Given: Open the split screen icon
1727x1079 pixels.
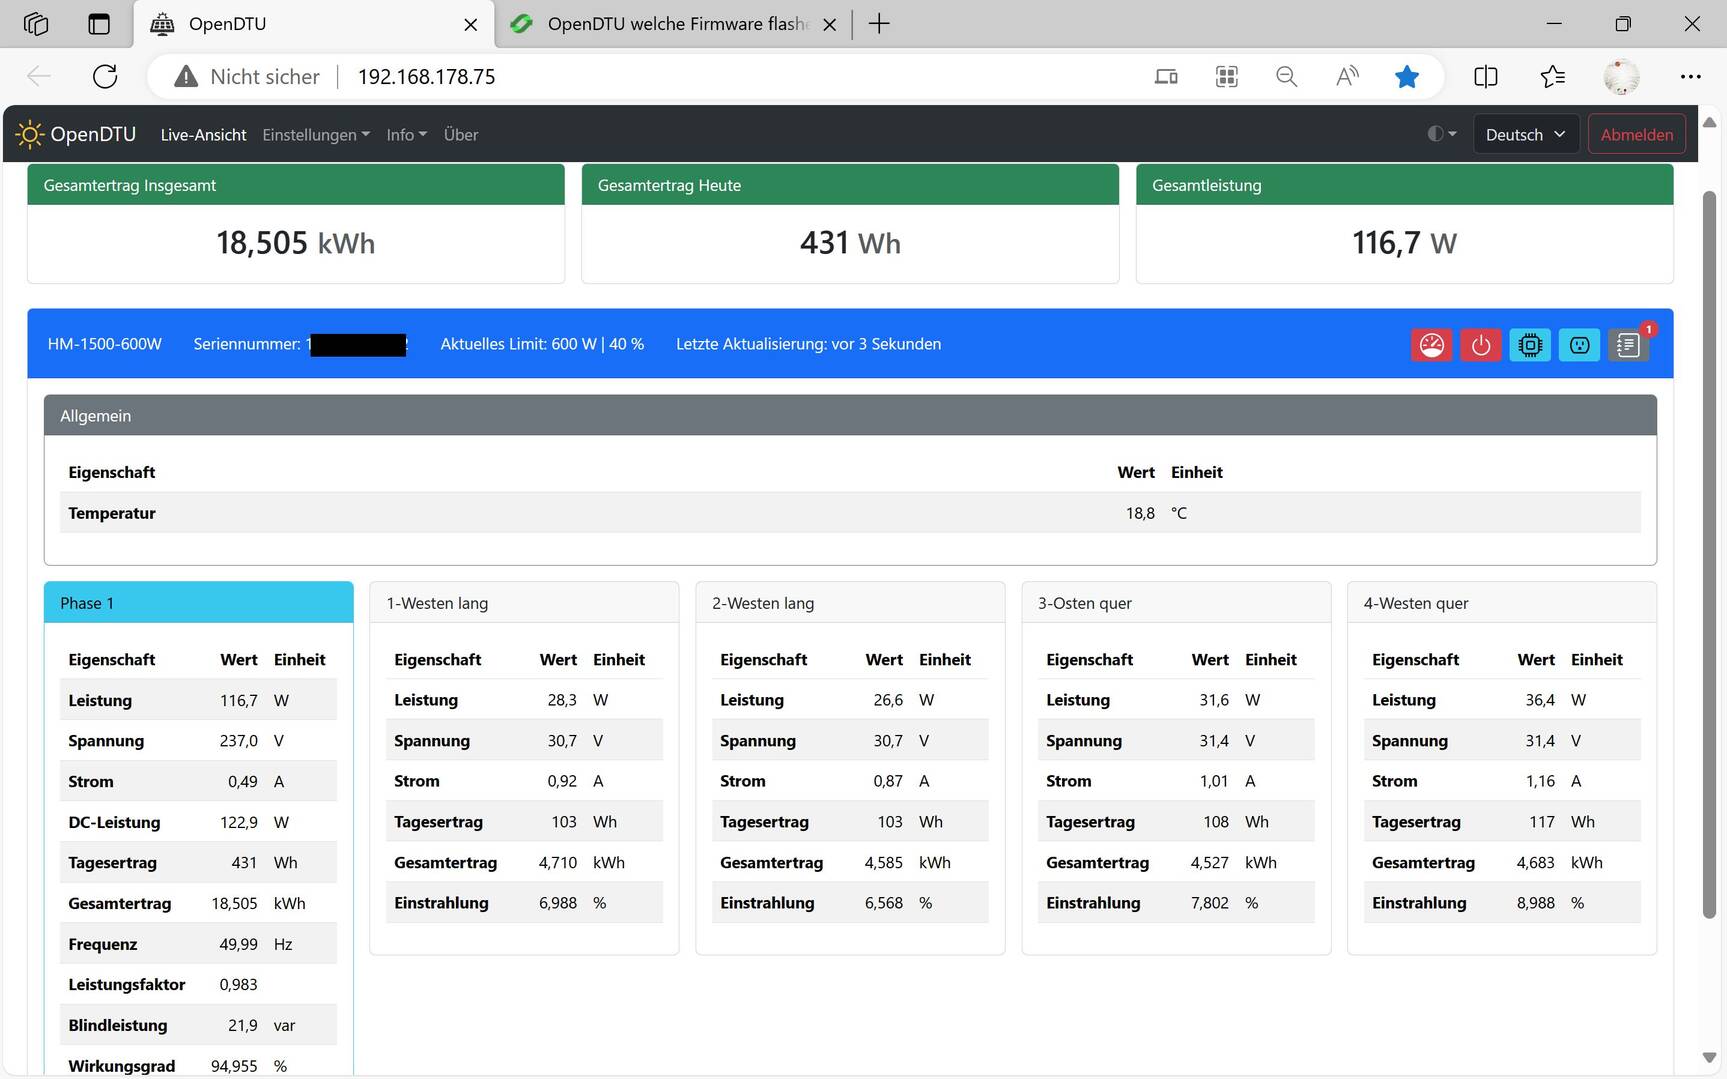Looking at the screenshot, I should [1486, 77].
